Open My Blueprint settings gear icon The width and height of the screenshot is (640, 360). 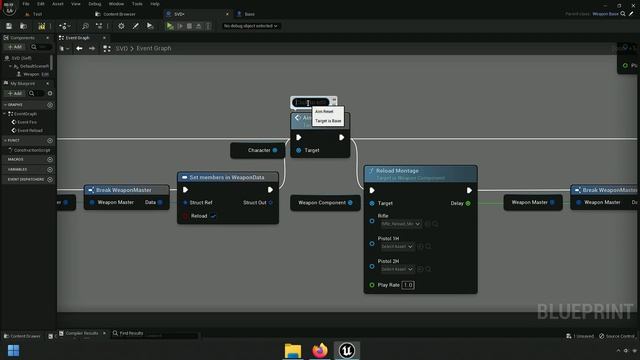coord(50,93)
